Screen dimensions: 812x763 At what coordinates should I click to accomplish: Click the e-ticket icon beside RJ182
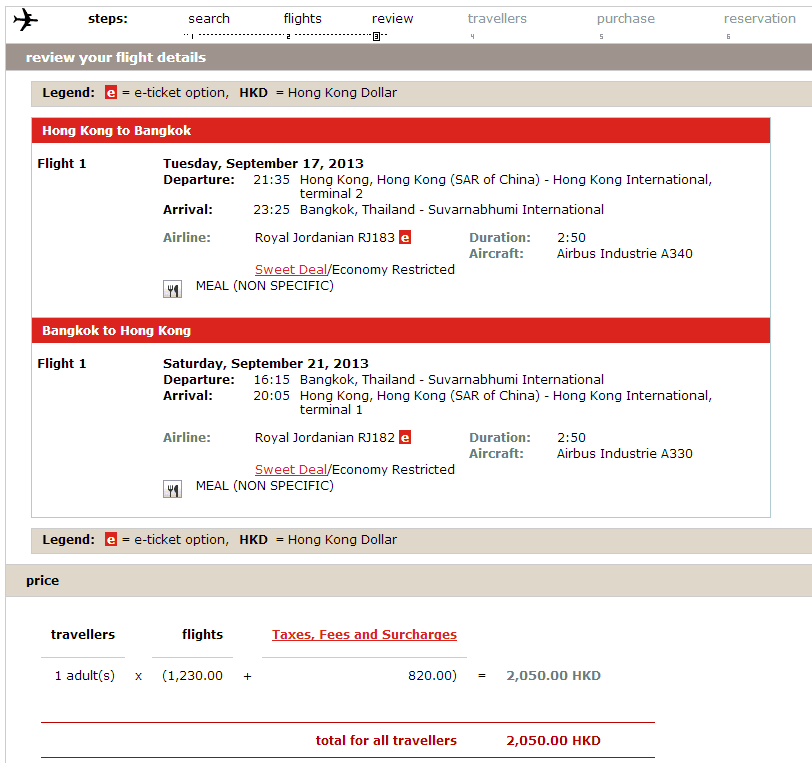[405, 438]
